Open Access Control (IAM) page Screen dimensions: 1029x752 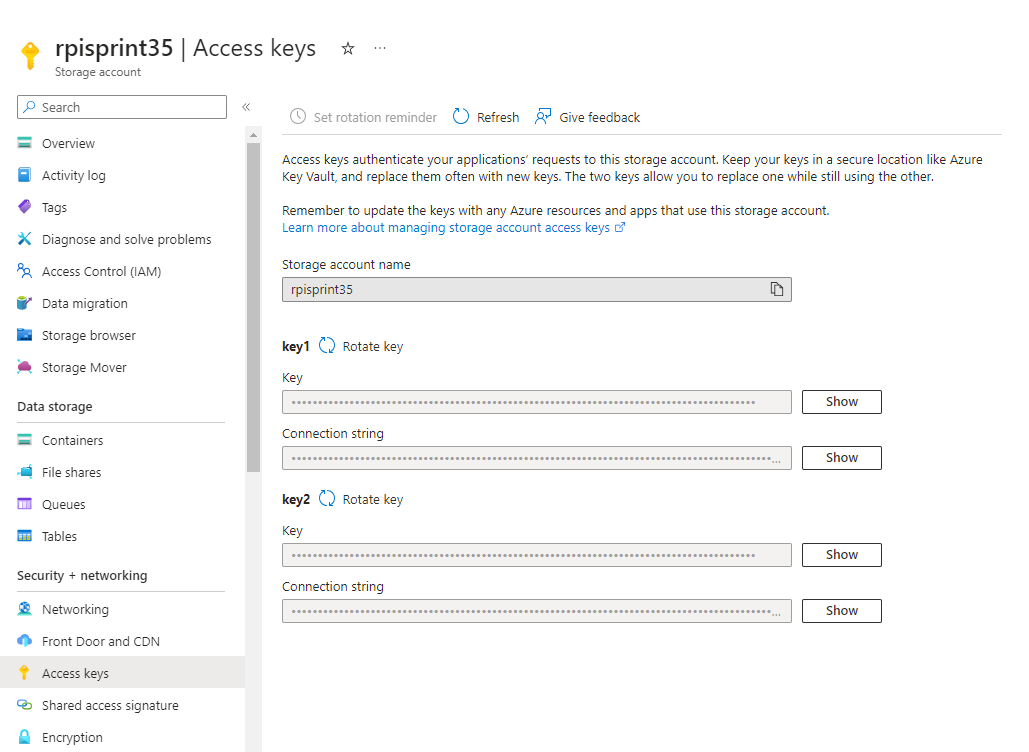101,271
